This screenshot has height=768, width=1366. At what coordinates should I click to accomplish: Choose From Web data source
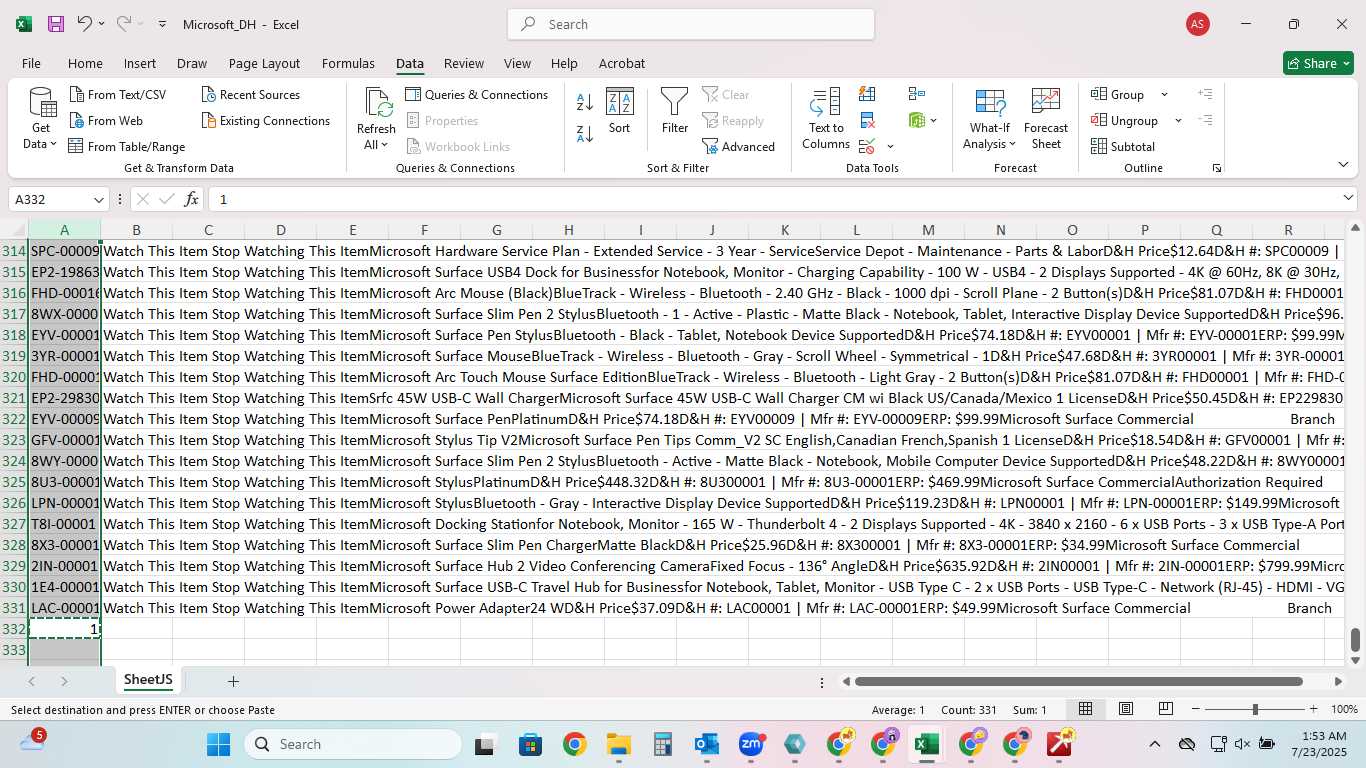(x=106, y=120)
